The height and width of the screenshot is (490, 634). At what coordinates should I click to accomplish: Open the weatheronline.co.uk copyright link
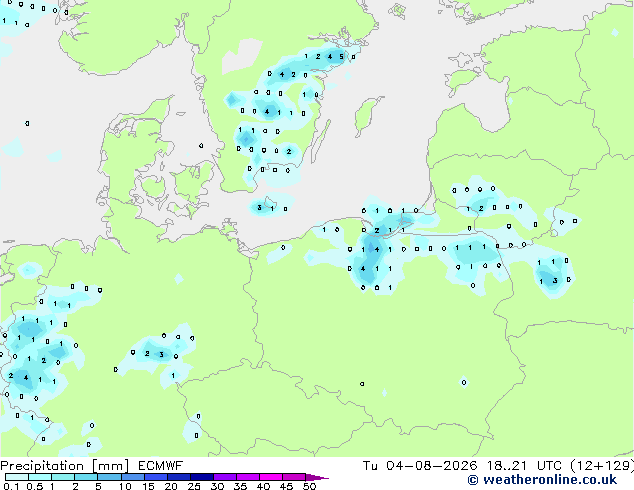pos(542,480)
